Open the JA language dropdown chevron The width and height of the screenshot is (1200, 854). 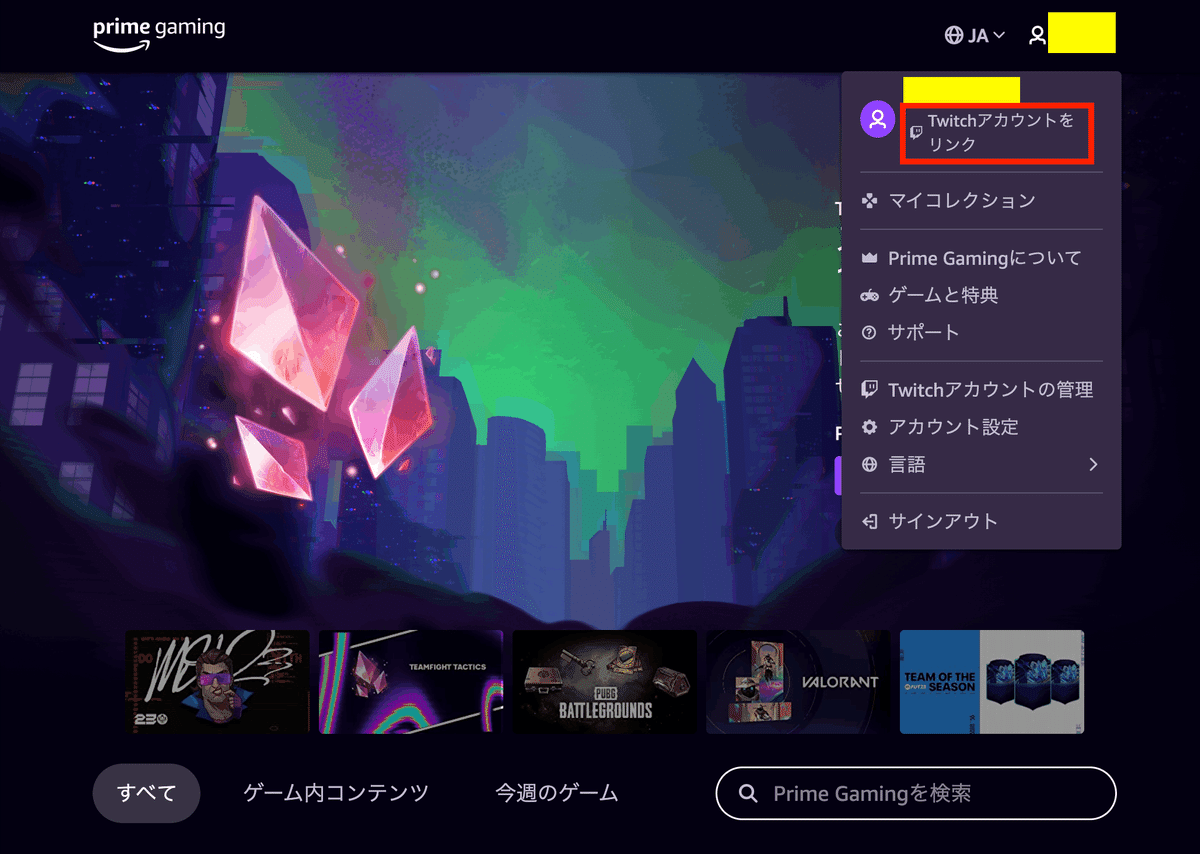coord(999,36)
